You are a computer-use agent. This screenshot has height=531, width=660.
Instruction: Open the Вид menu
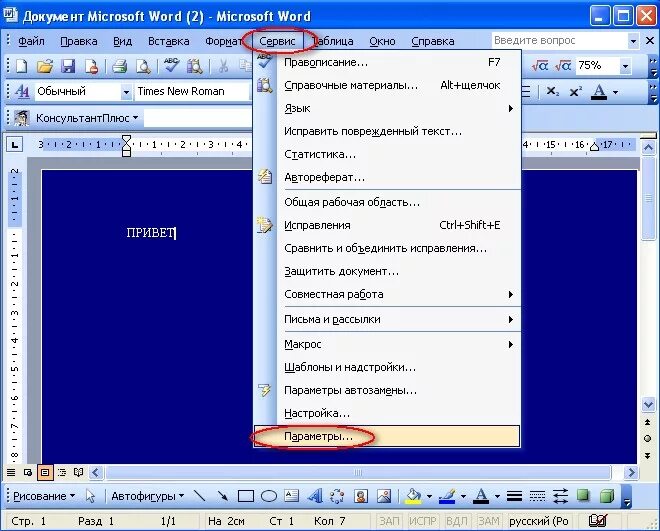tap(122, 41)
